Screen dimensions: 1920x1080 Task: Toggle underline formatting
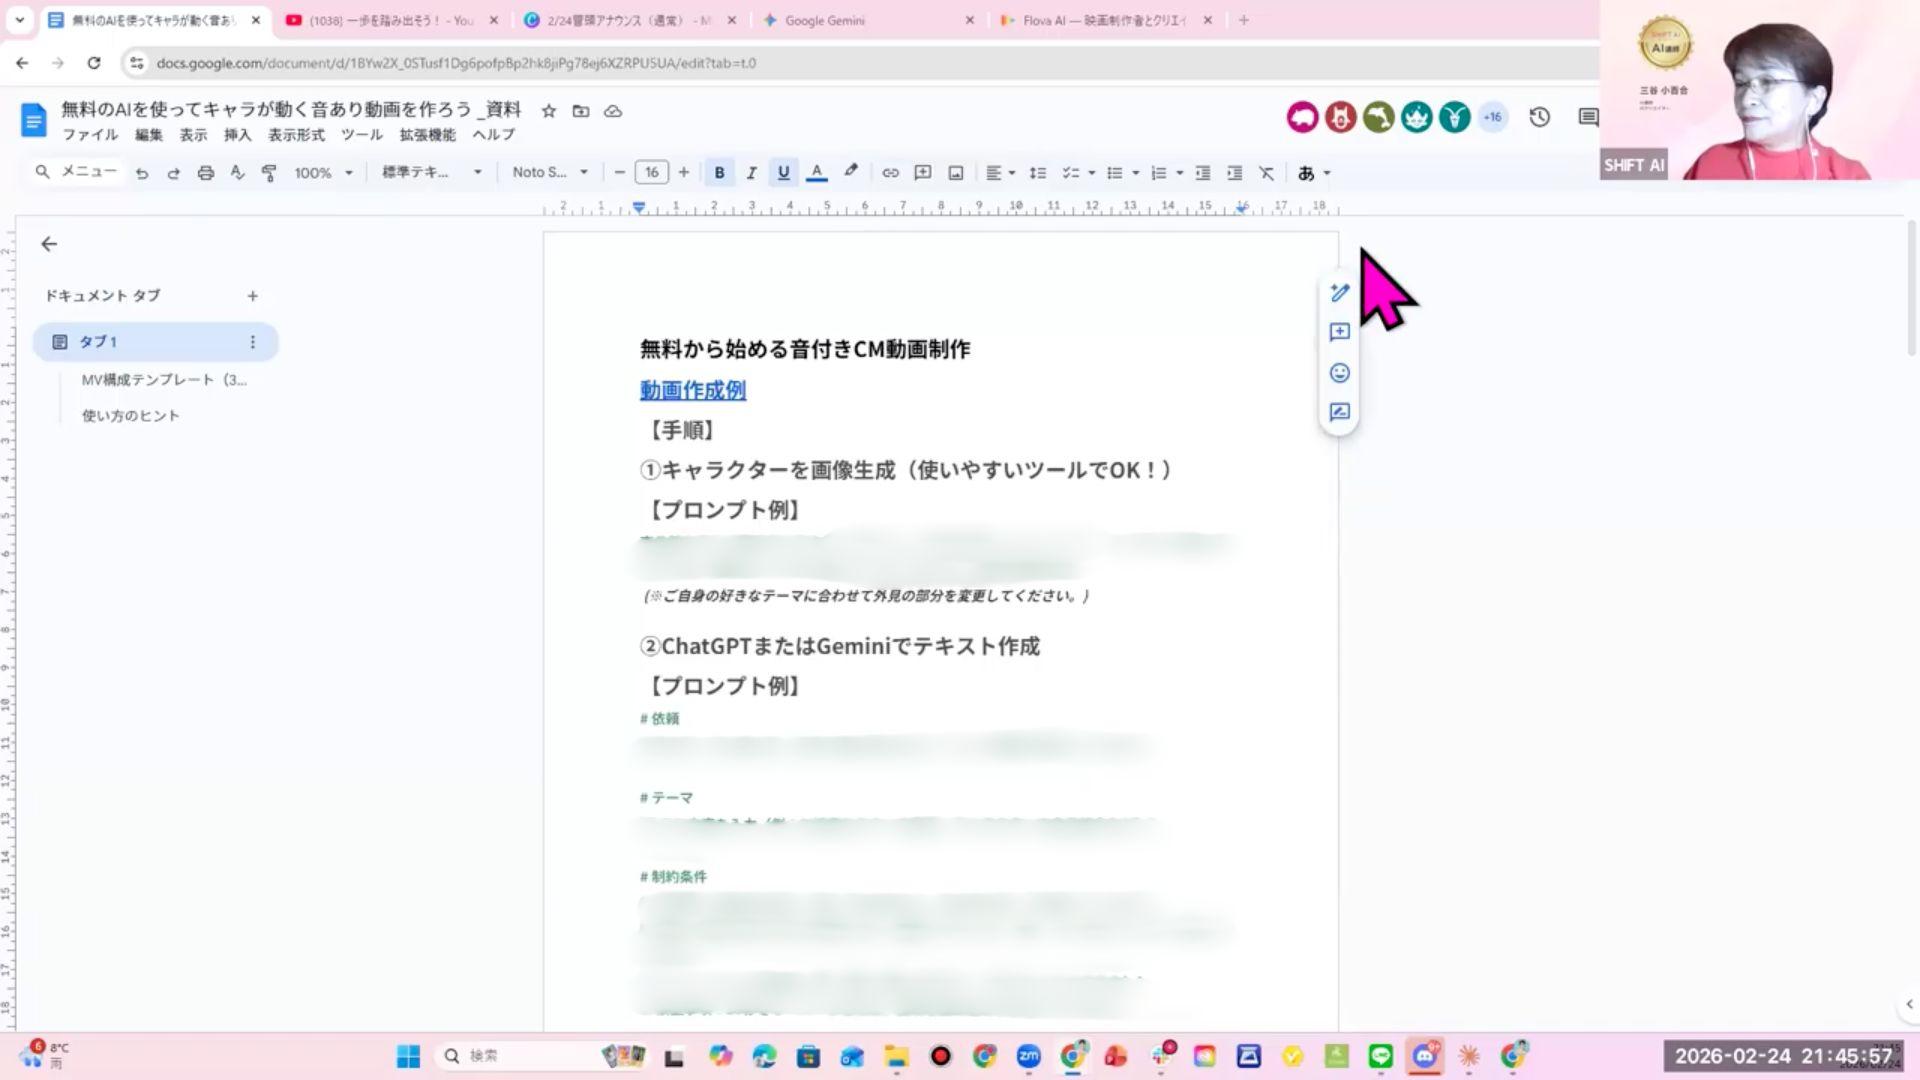coord(783,173)
